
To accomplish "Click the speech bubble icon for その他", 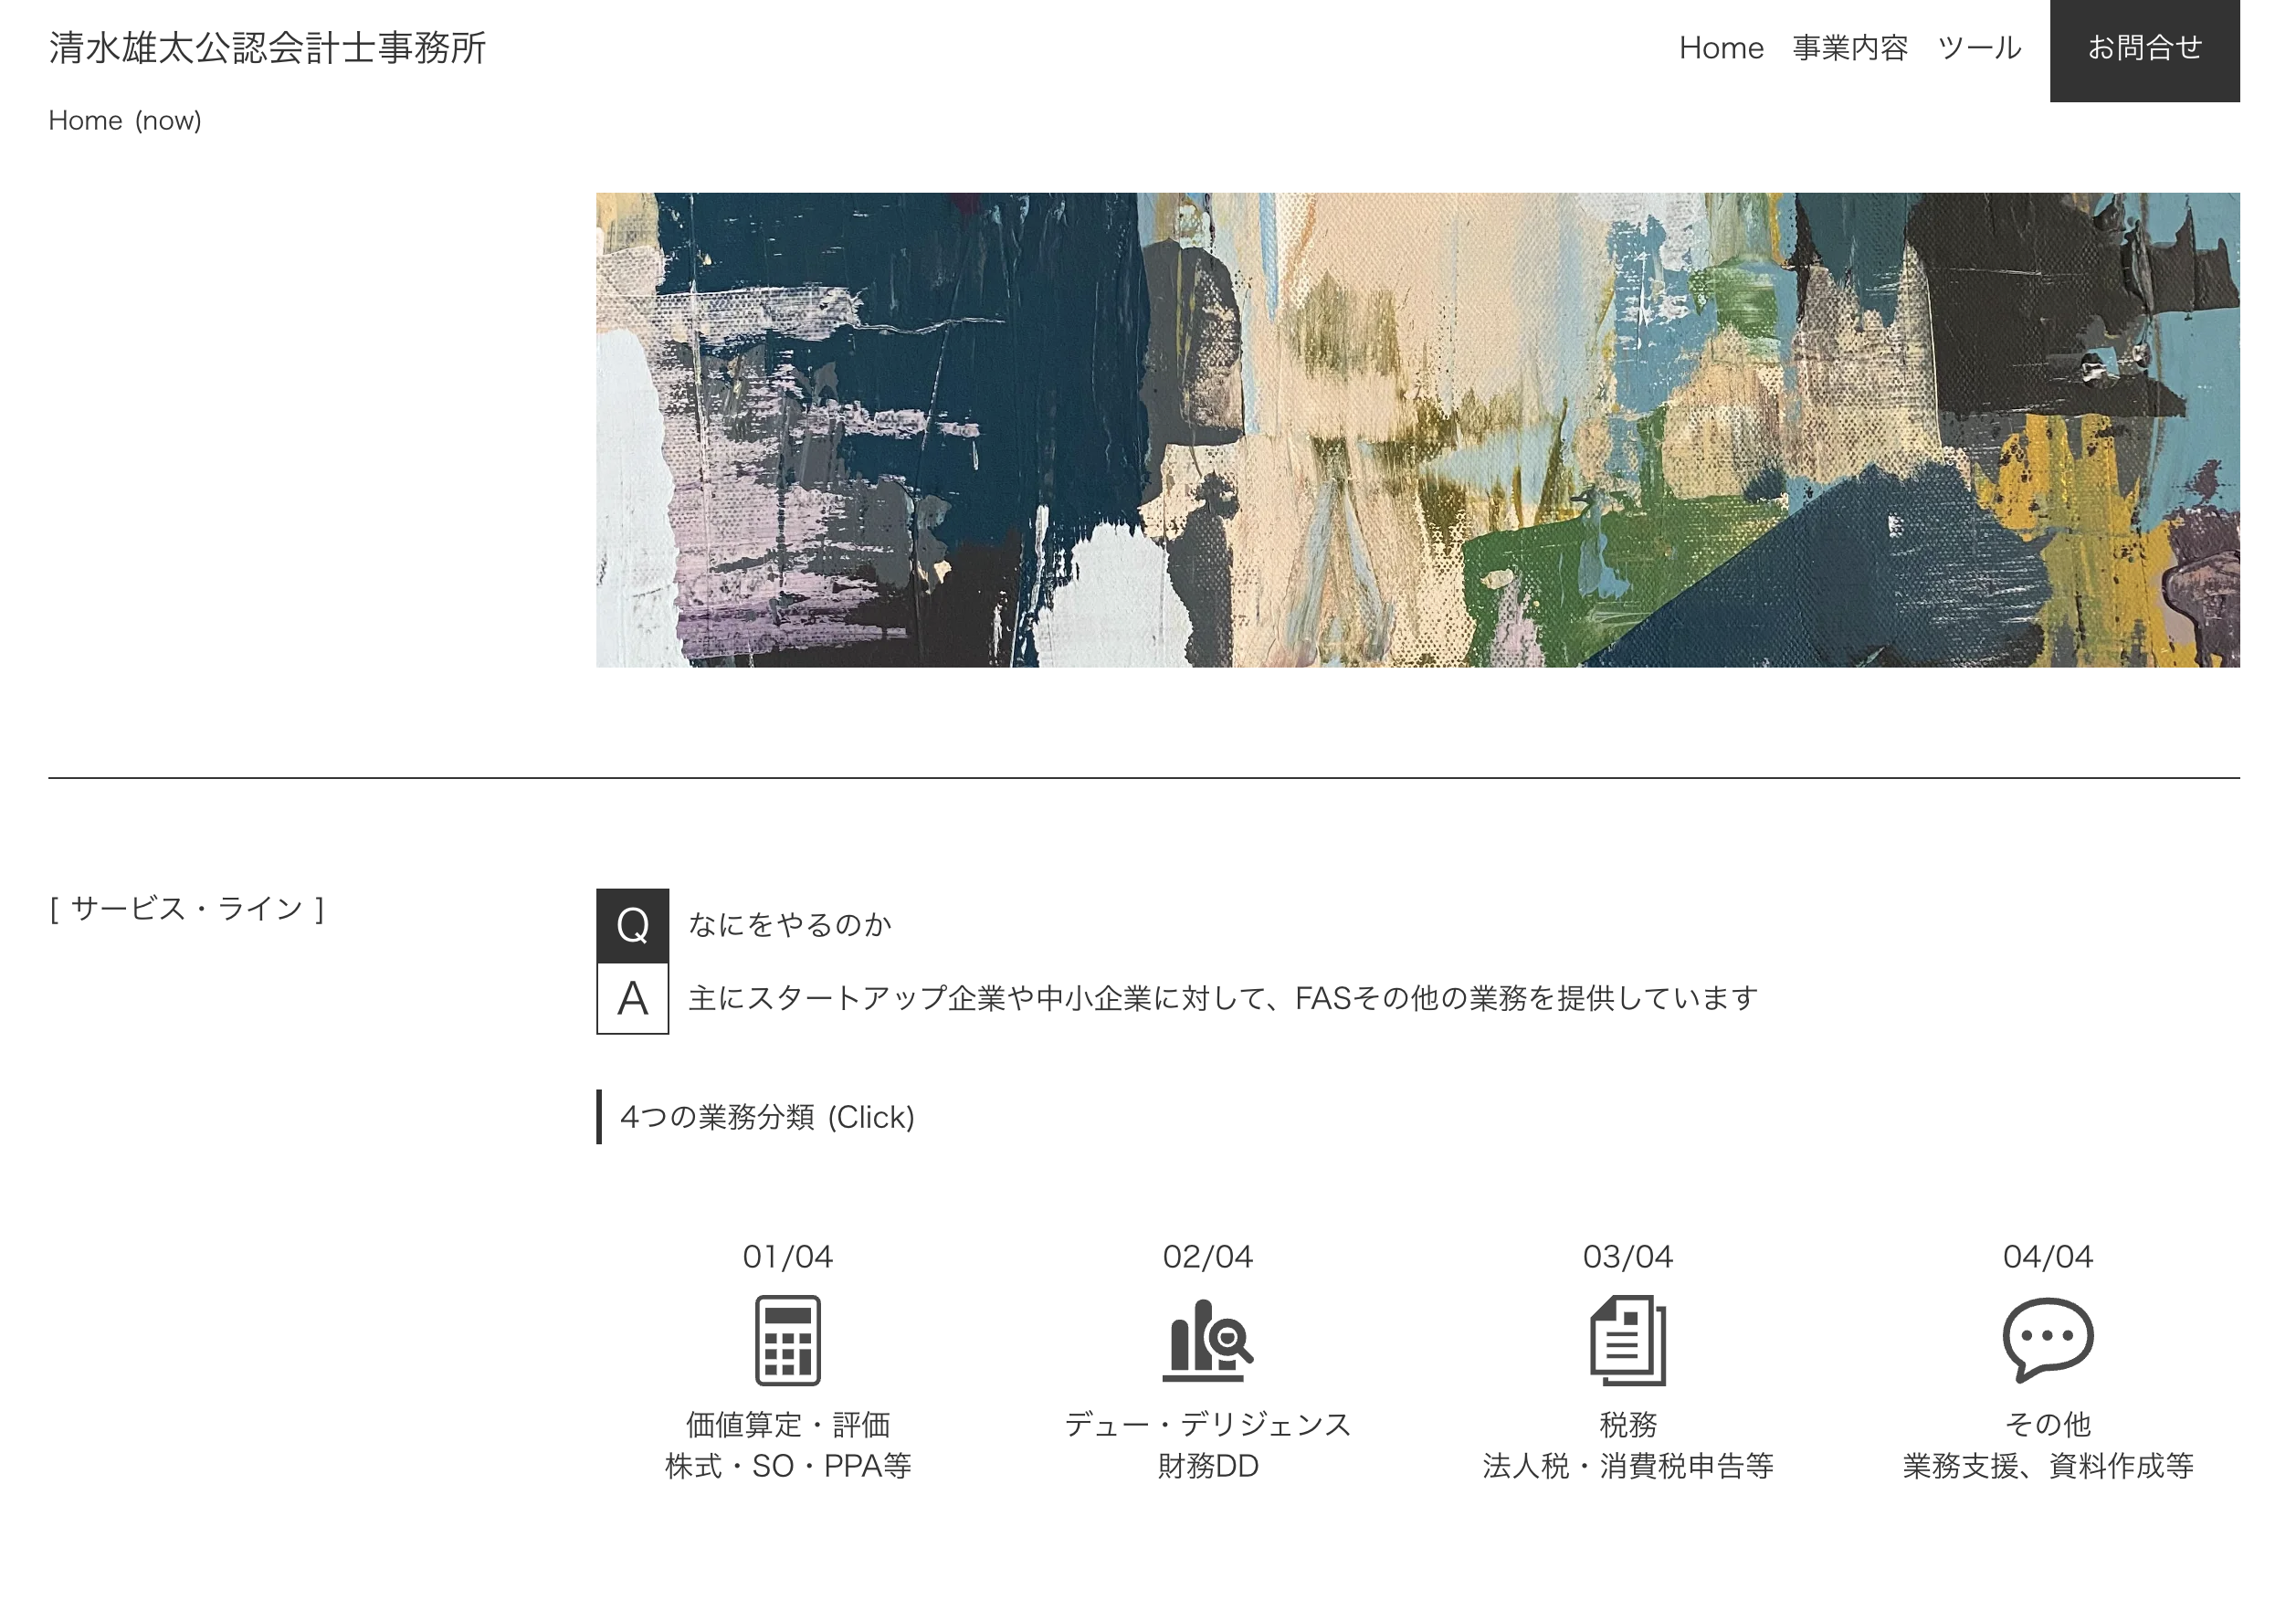I will click(2047, 1340).
